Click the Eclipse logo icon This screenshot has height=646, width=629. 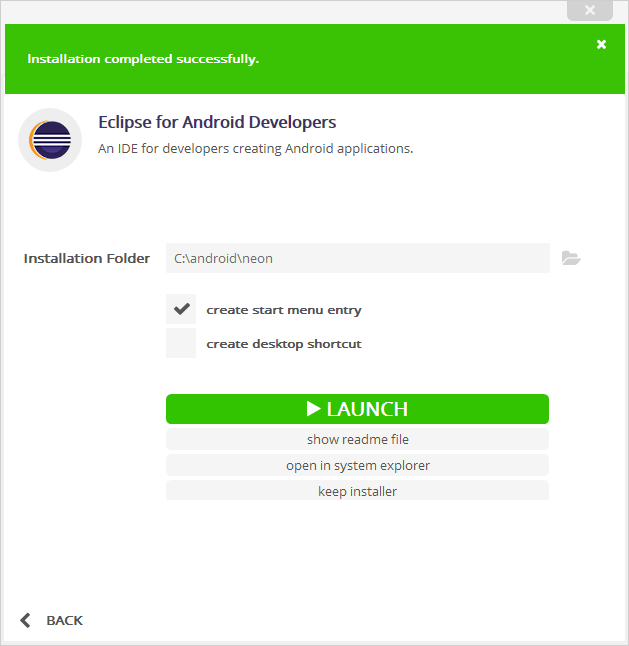pos(50,140)
